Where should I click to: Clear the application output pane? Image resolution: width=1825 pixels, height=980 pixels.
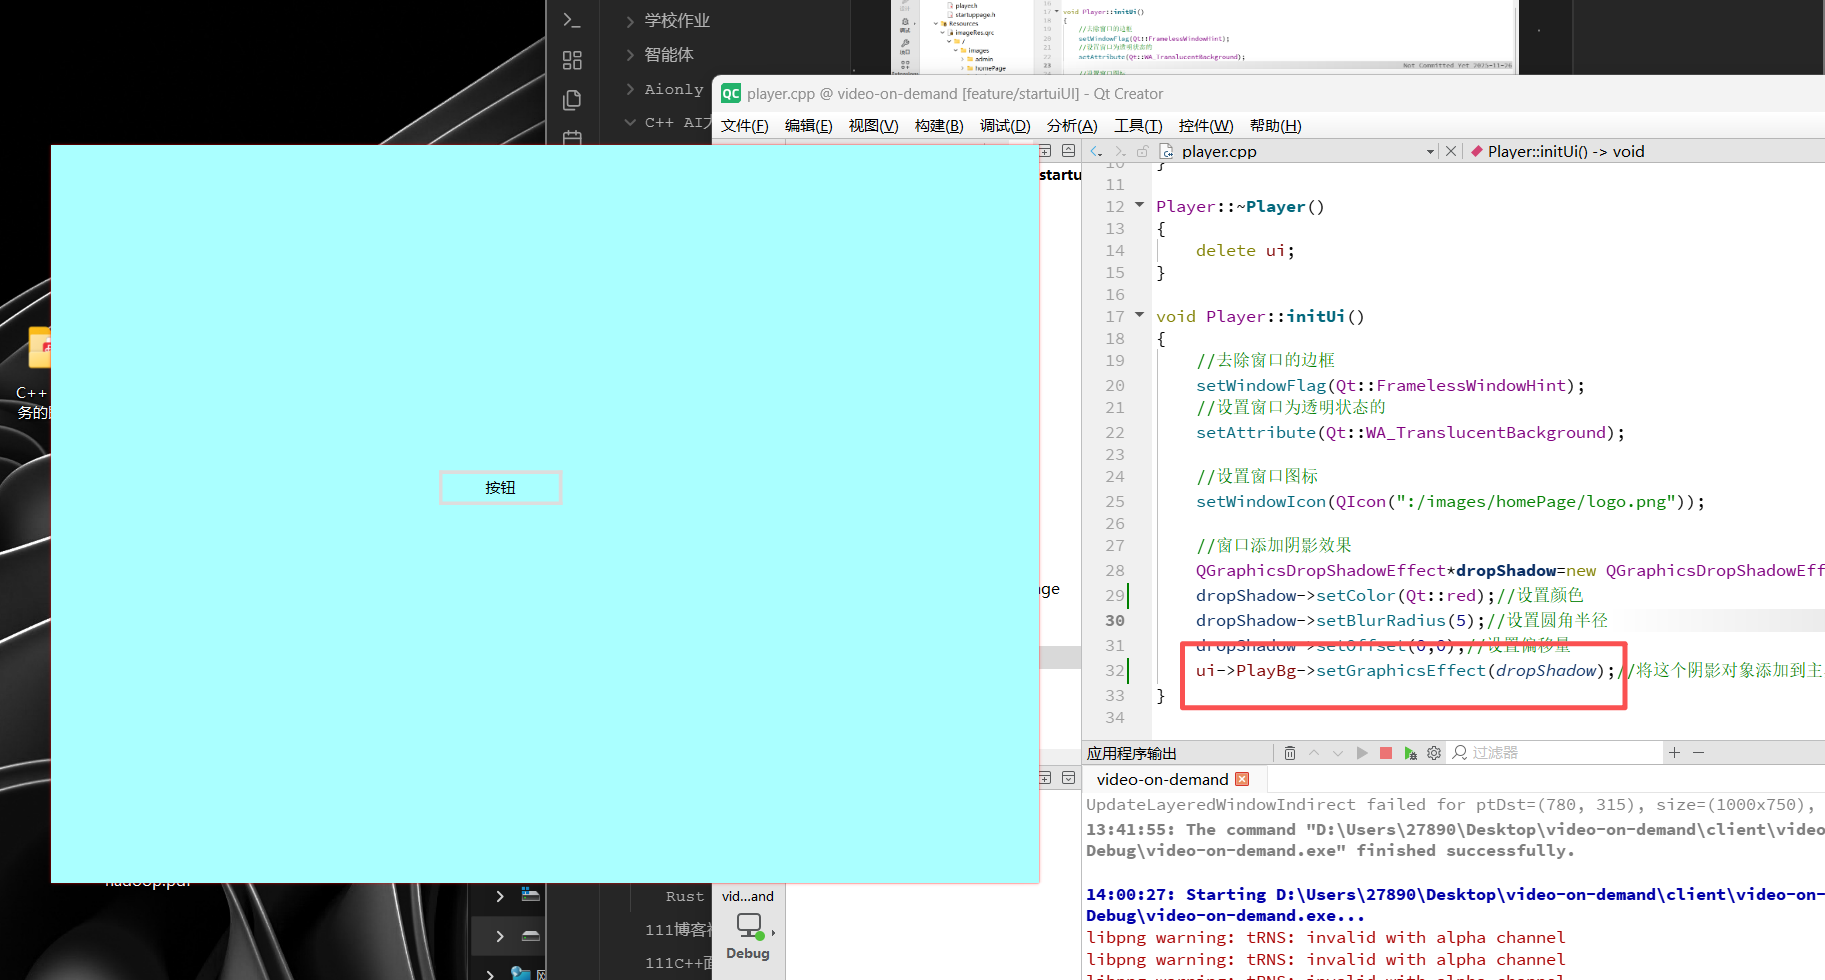1290,753
